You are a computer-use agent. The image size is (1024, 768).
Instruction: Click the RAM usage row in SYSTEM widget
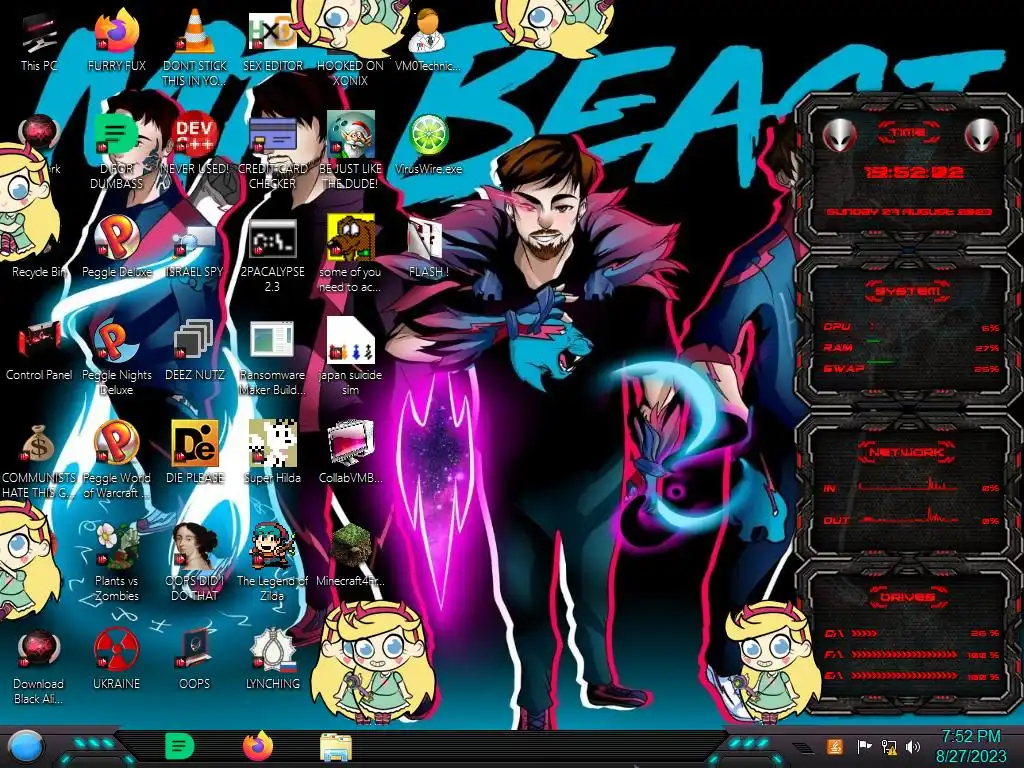(911, 347)
